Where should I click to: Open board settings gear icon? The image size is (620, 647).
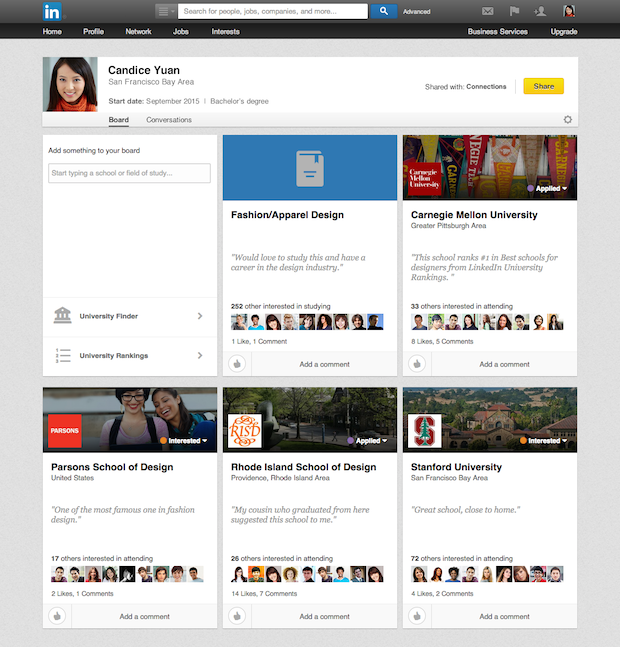pos(568,120)
